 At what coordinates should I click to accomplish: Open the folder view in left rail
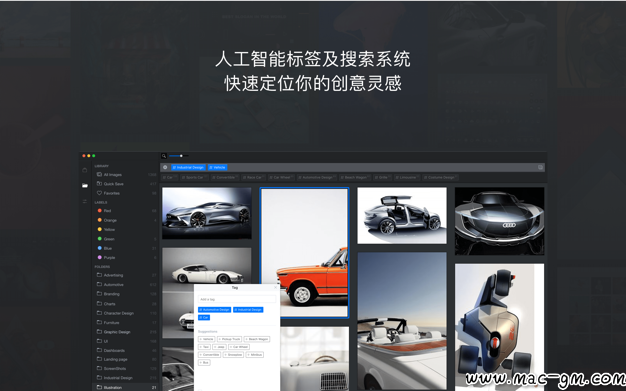pos(85,185)
